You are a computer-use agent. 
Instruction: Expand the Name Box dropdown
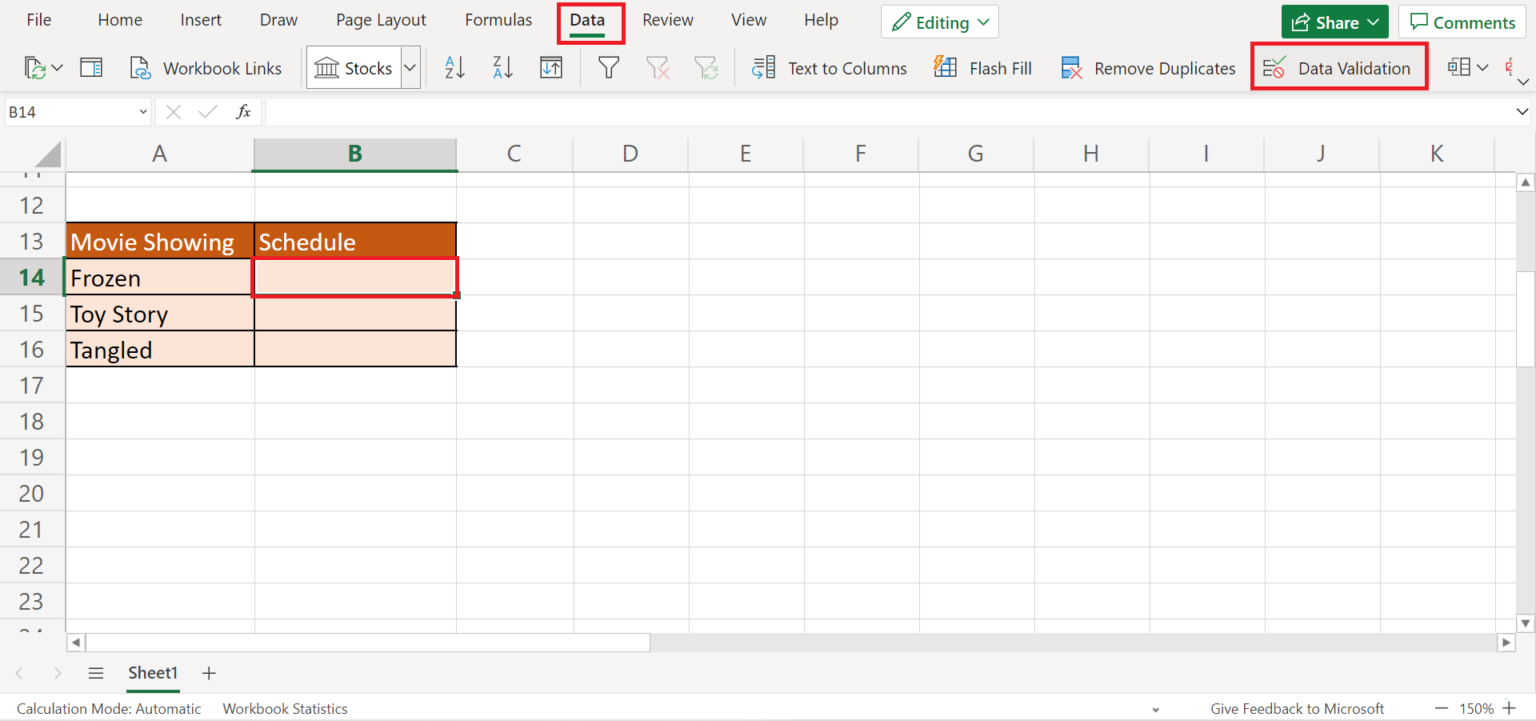click(x=142, y=111)
